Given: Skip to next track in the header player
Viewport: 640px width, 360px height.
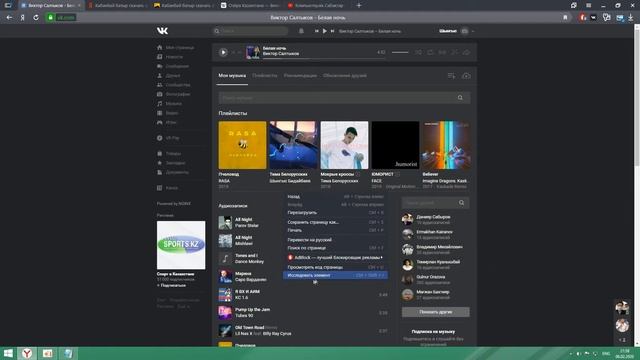Looking at the screenshot, I should pos(332,31).
